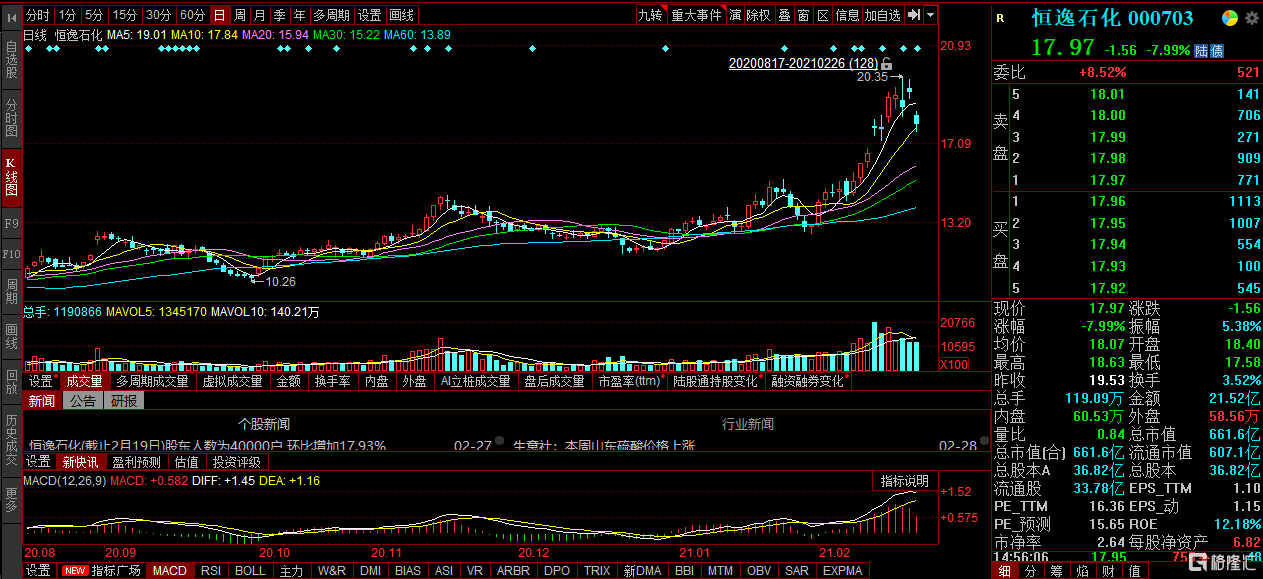This screenshot has height=579, width=1263.
Task: Open 自选股 in the left sidebar
Action: coord(11,59)
